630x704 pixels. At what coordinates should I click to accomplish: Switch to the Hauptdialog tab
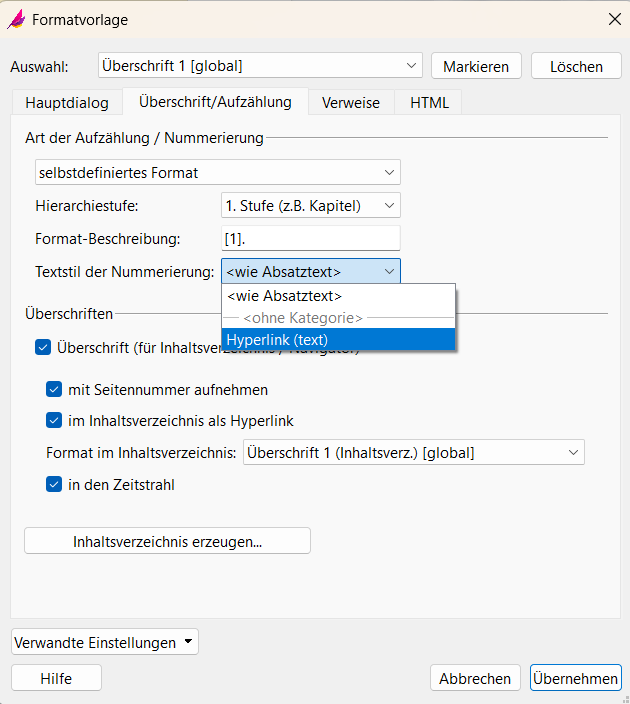(67, 102)
